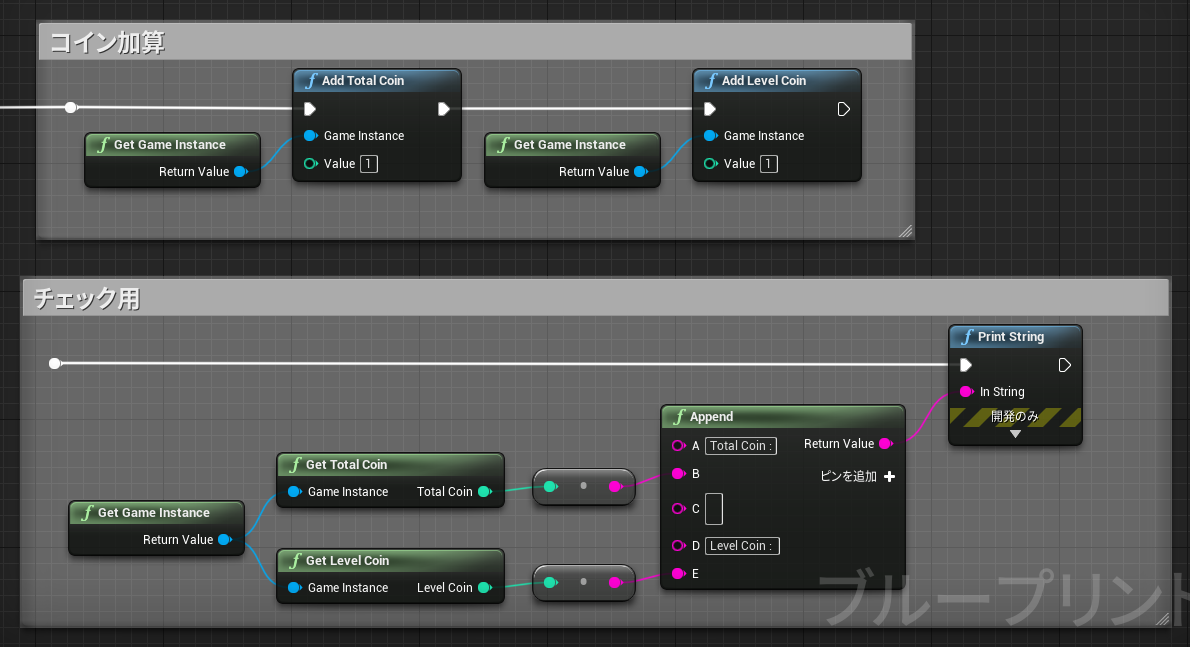Image resolution: width=1190 pixels, height=647 pixels.
Task: Edit the empty text field of pin C
Action: [x=713, y=509]
